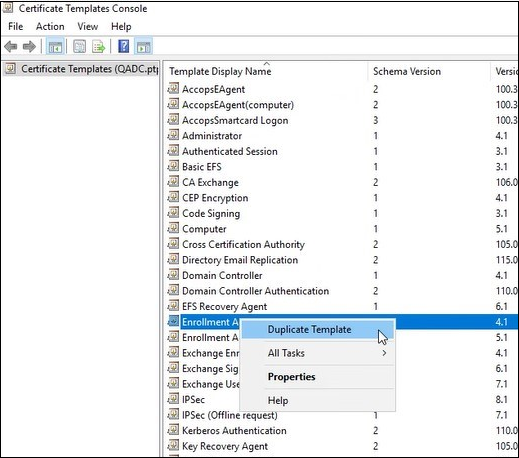Image resolution: width=519 pixels, height=458 pixels.
Task: Click the Forward arrow toolbar icon
Action: pyautogui.click(x=29, y=46)
